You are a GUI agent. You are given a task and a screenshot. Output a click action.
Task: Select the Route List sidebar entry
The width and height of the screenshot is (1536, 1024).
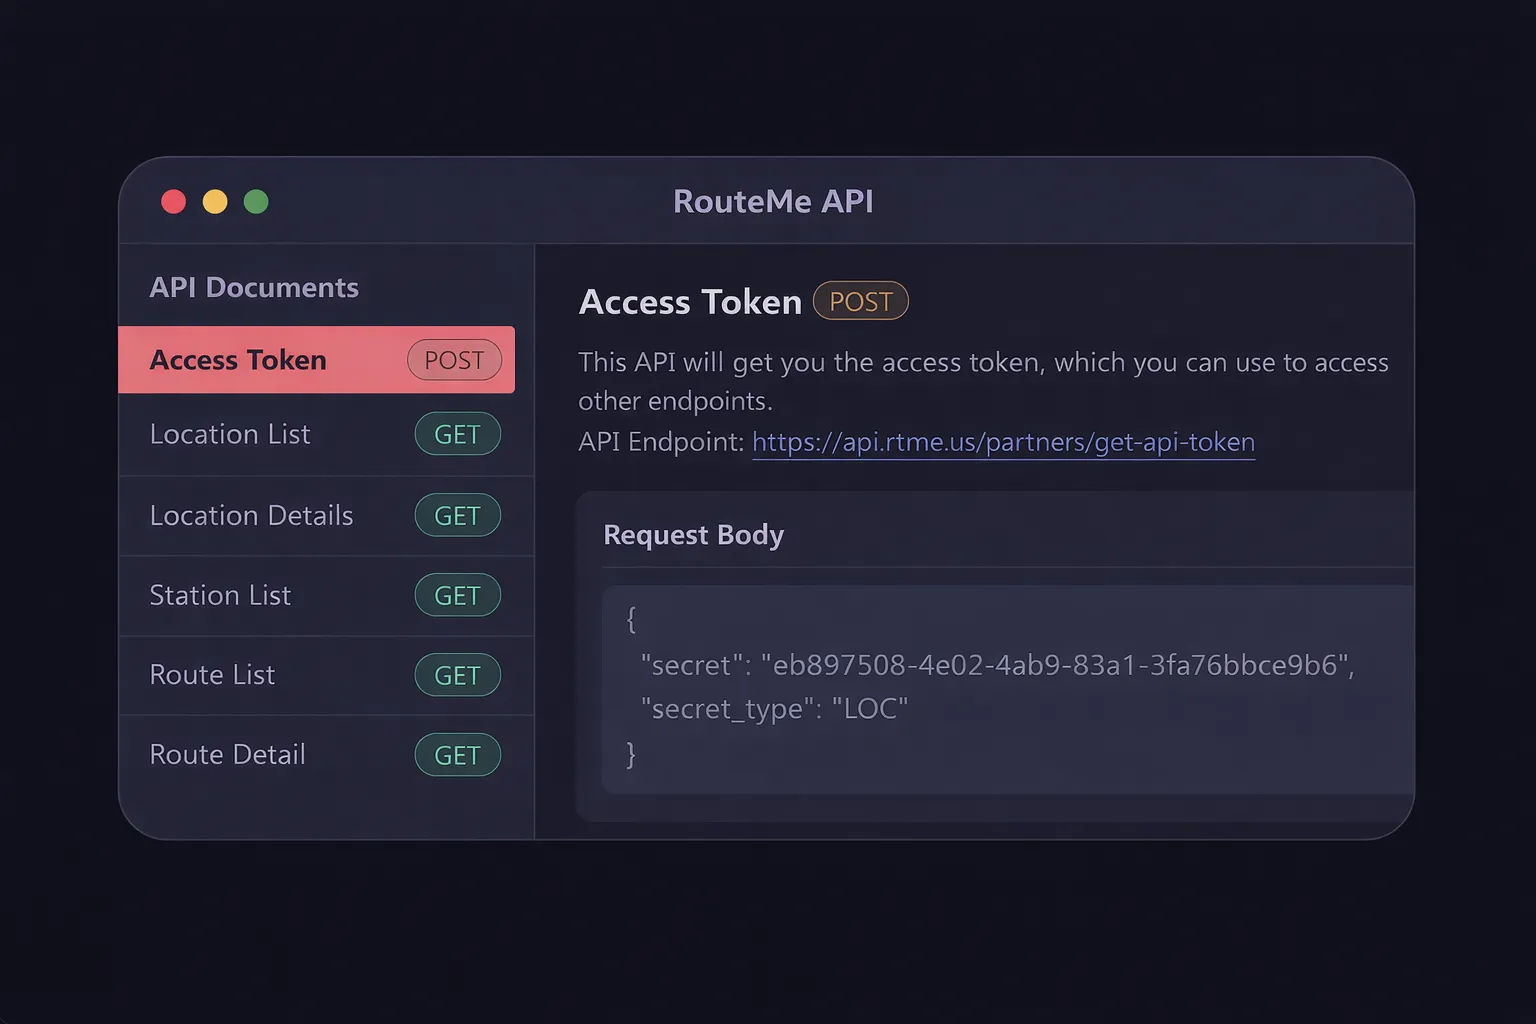click(x=212, y=675)
